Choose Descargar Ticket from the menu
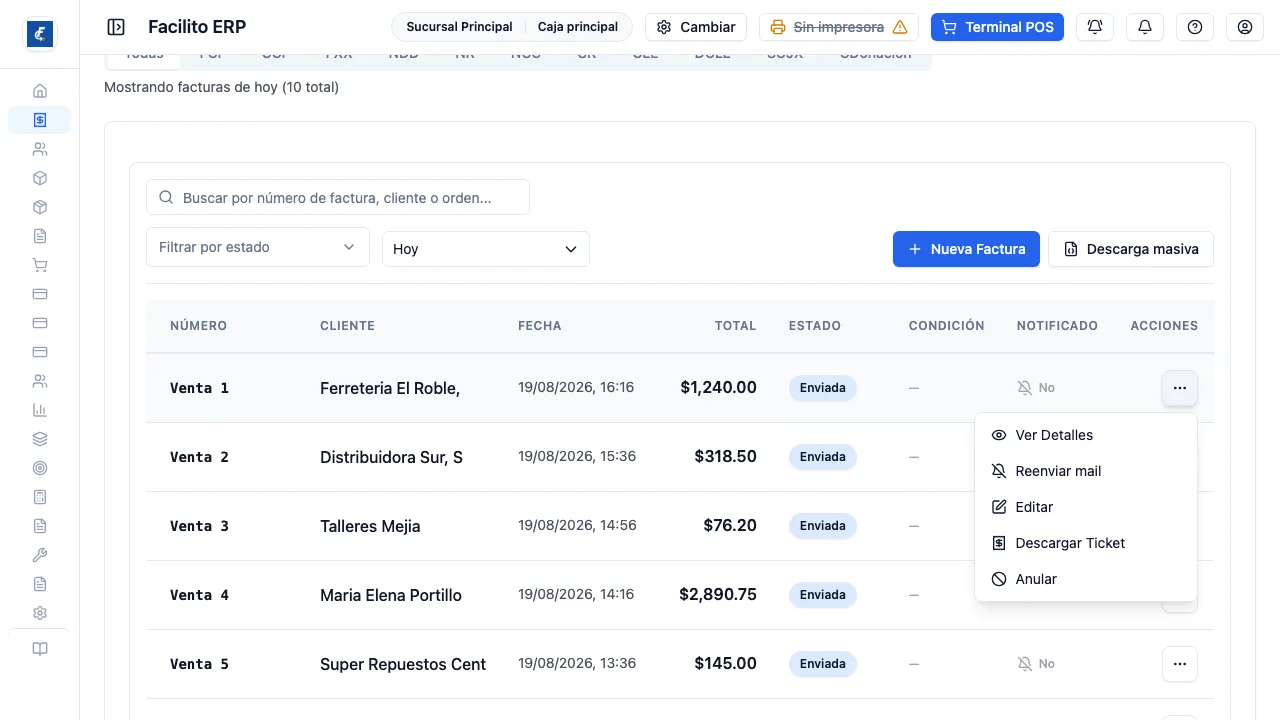Viewport: 1280px width, 720px height. [x=1085, y=543]
